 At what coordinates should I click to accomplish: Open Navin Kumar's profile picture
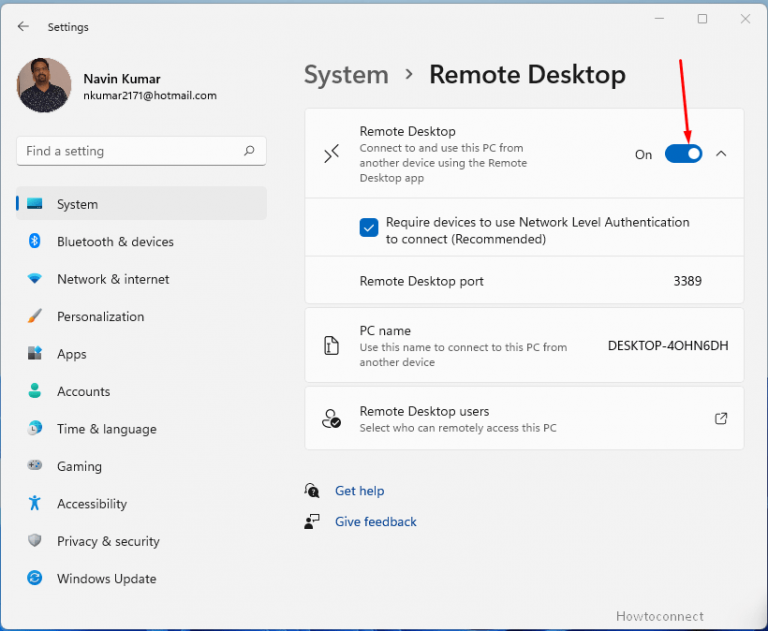[44, 85]
